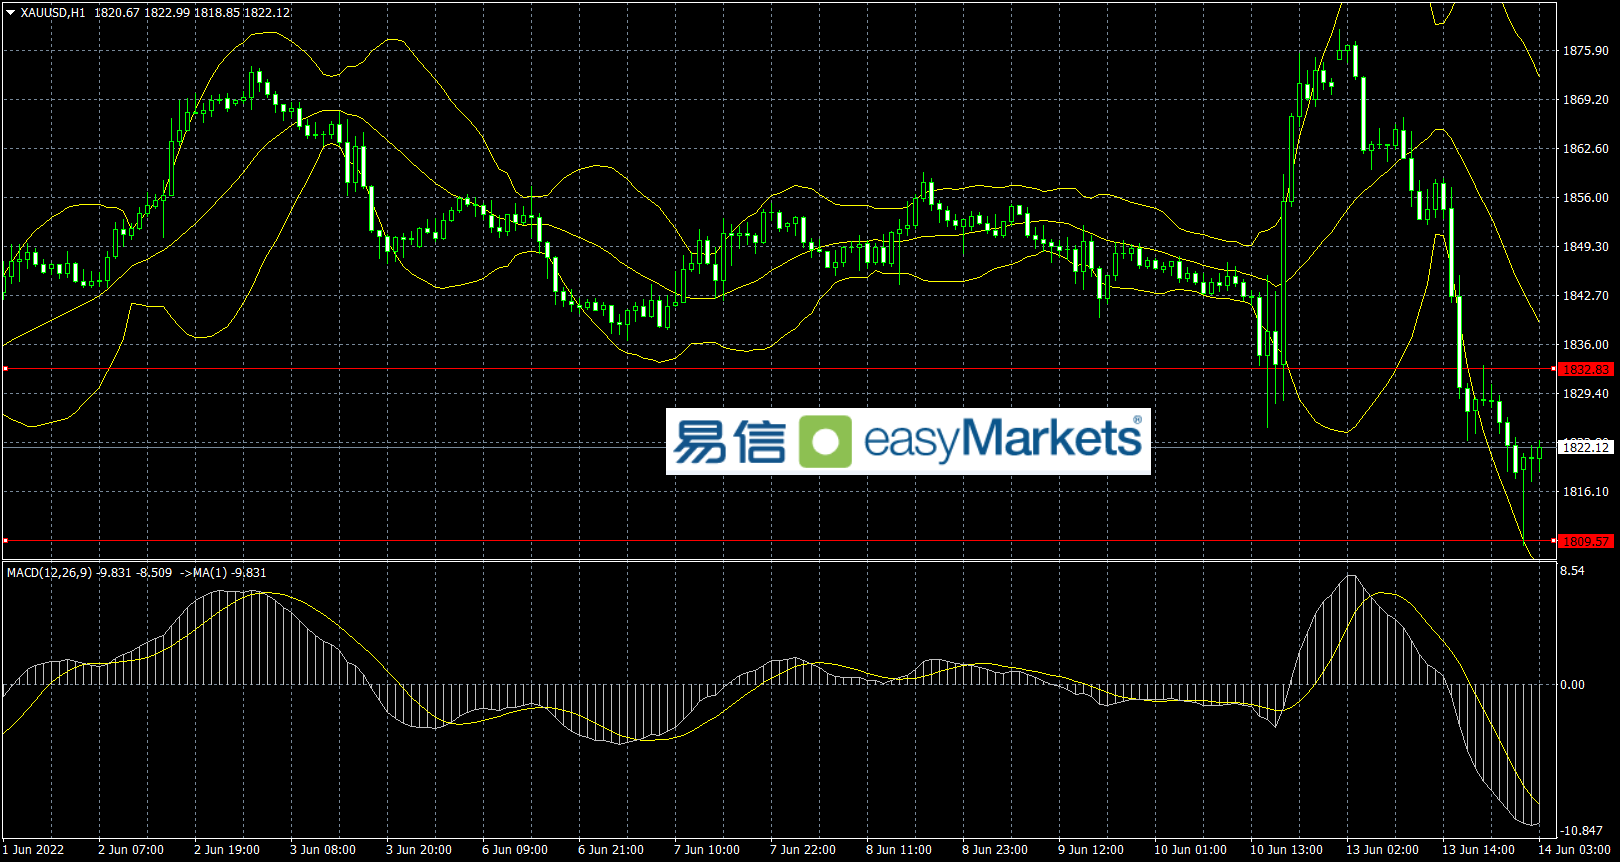Click the 1829.40 price axis label
The width and height of the screenshot is (1620, 862).
coord(1586,394)
